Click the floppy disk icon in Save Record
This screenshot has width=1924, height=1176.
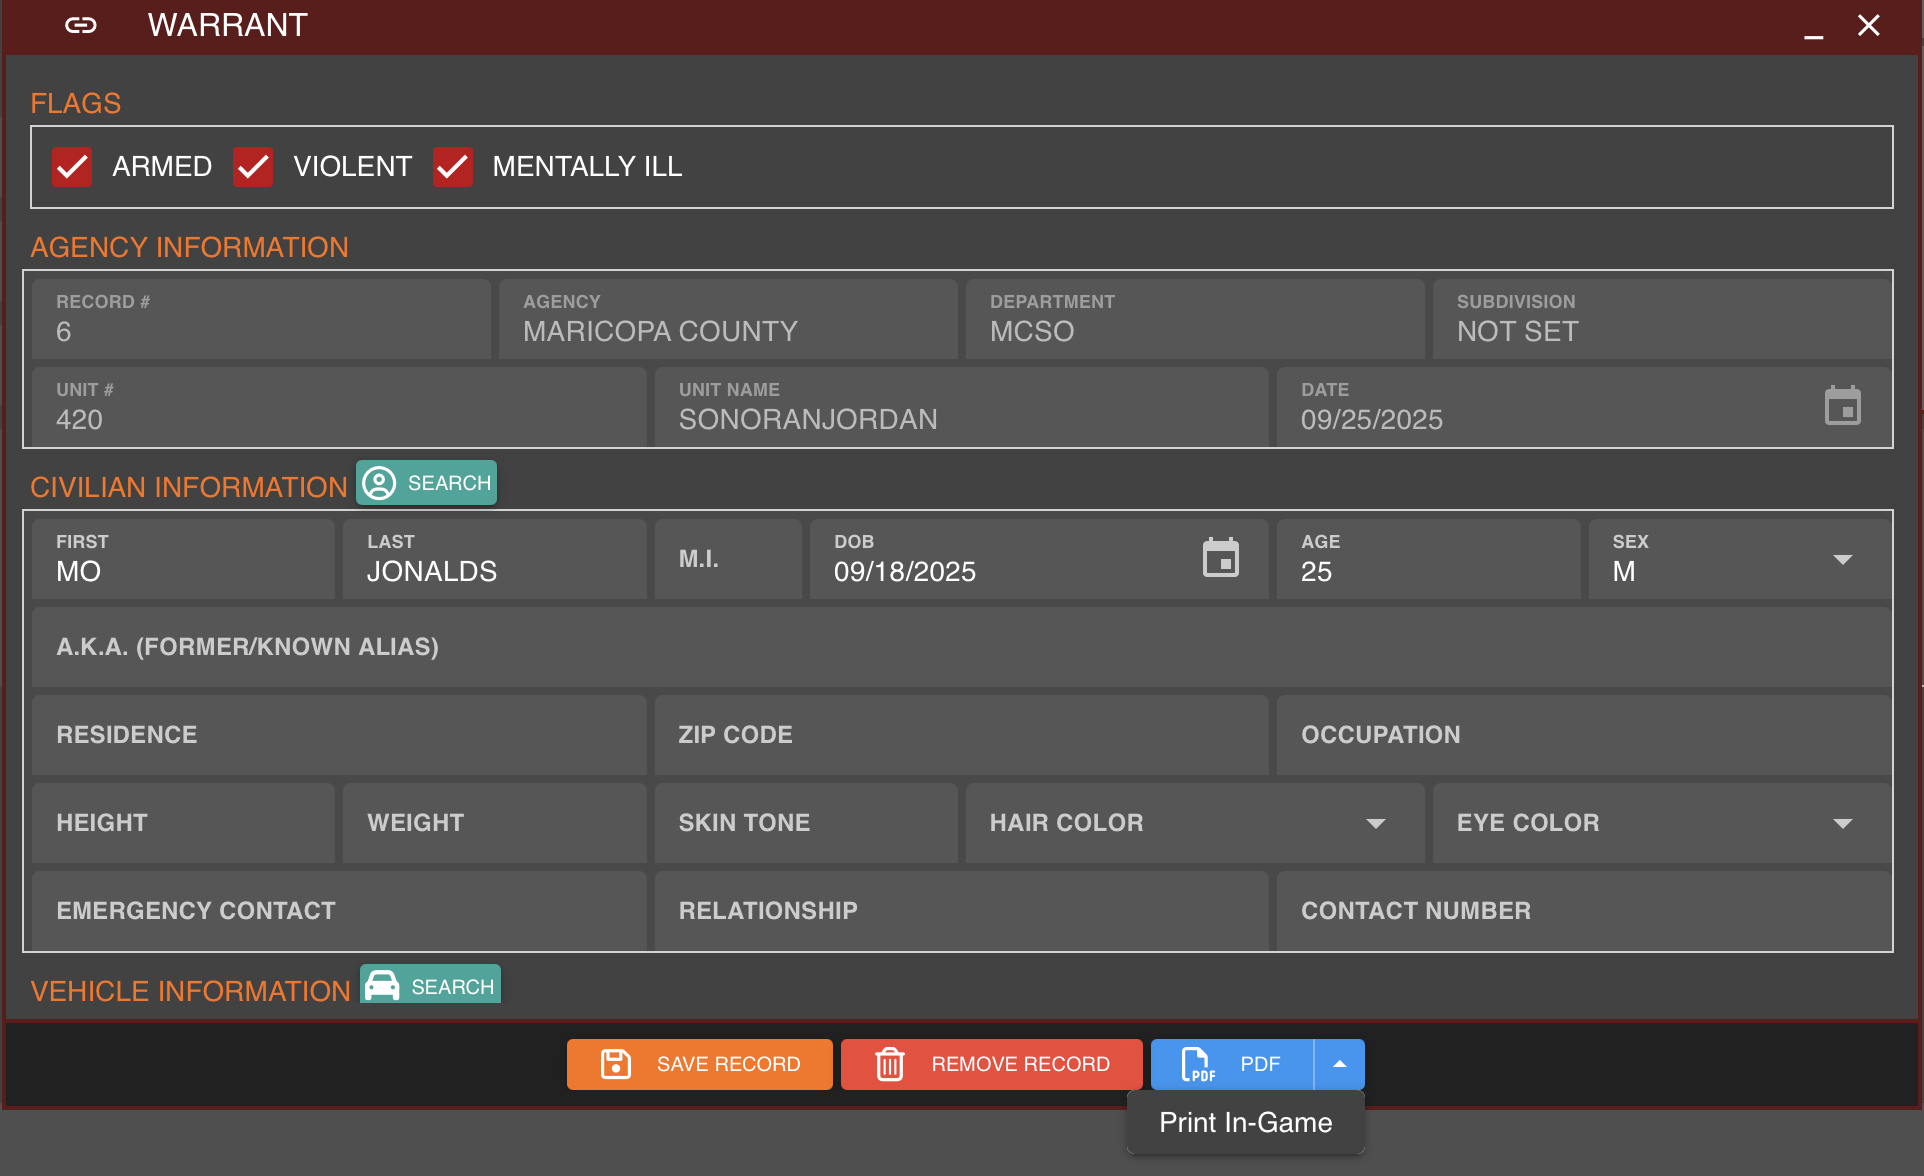[x=615, y=1064]
